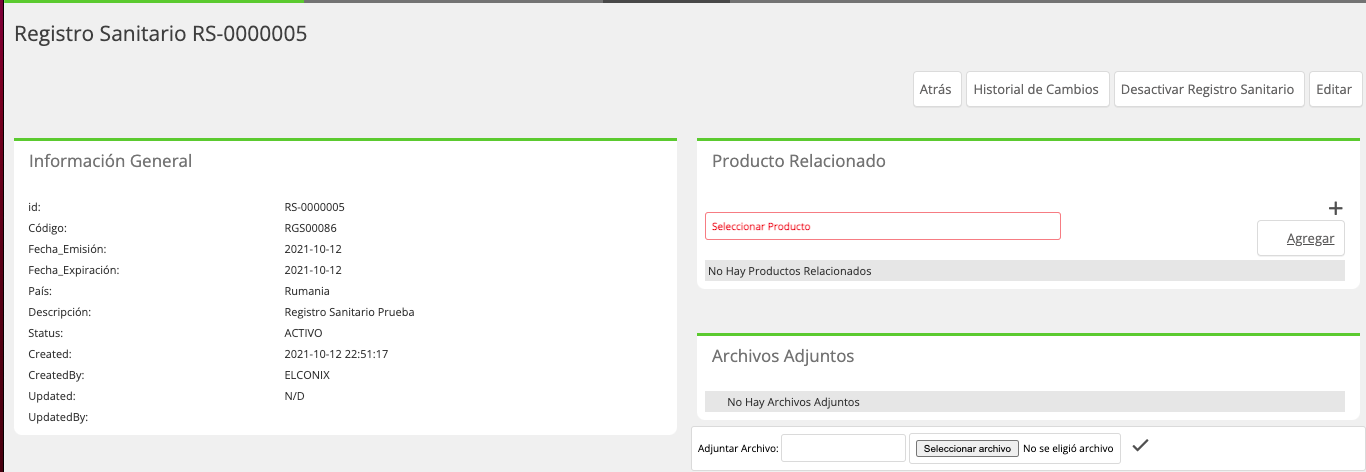Click the Adjuntar Archivo label
The height and width of the screenshot is (472, 1366).
click(738, 449)
